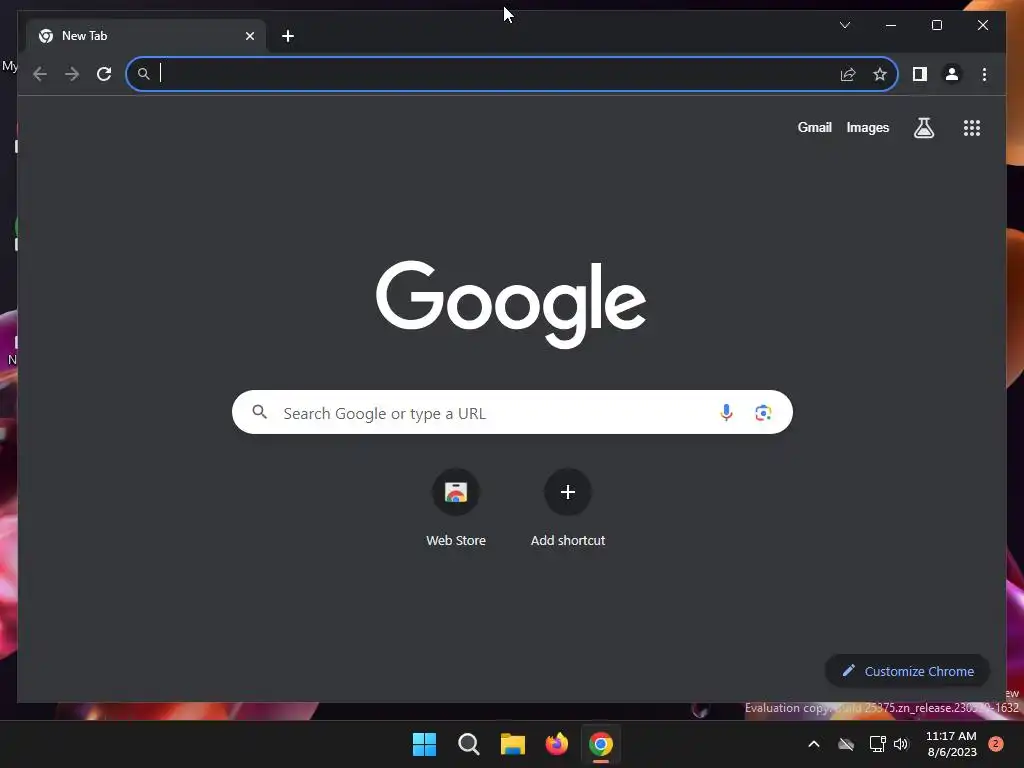Start voice search with microphone
The width and height of the screenshot is (1024, 768).
click(726, 413)
